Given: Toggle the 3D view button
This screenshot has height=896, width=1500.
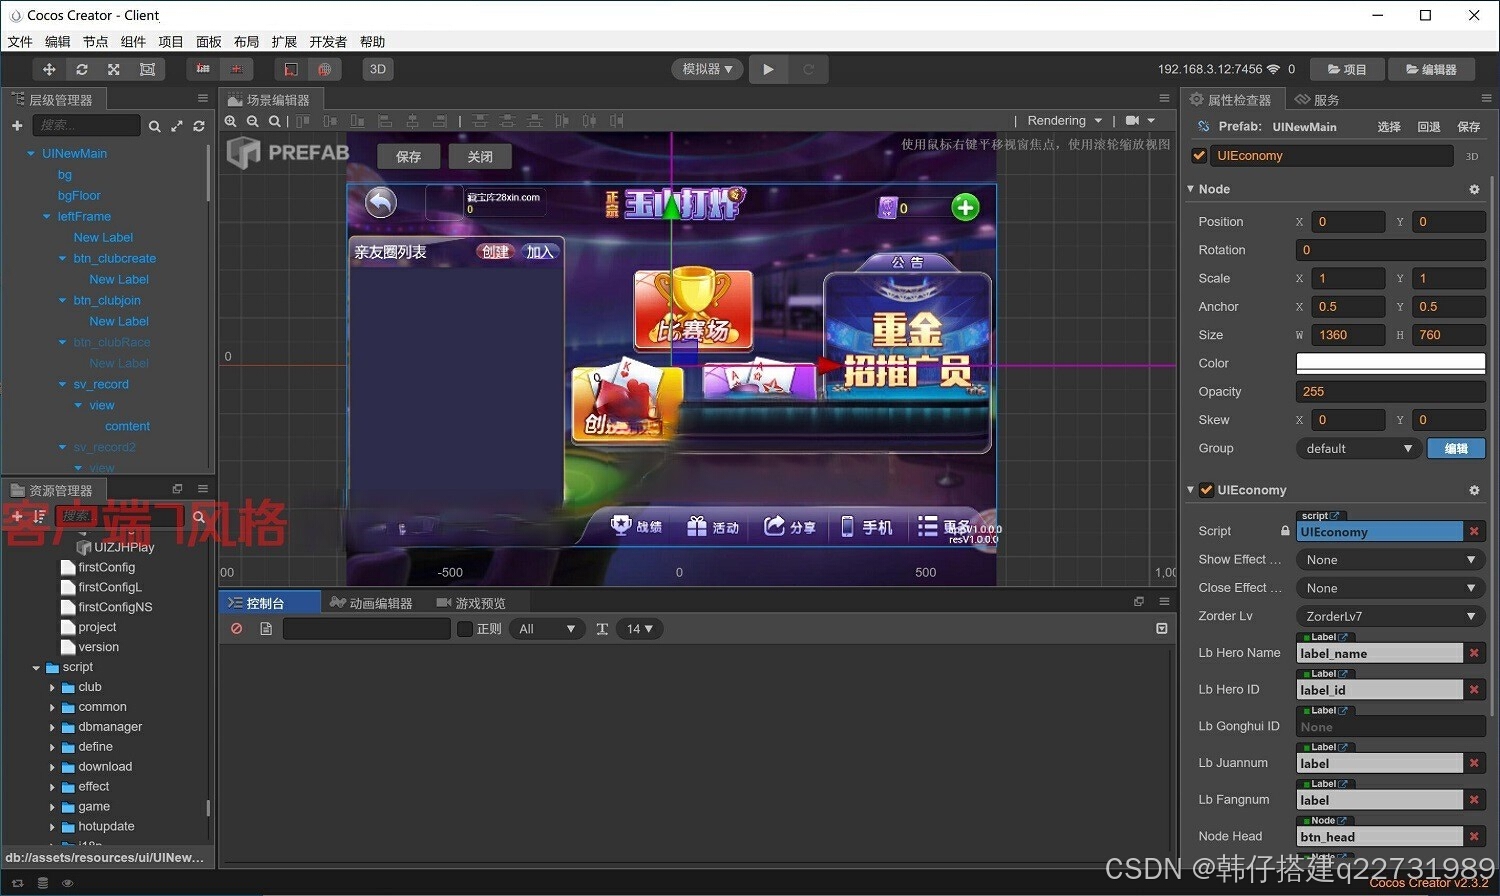Looking at the screenshot, I should point(378,69).
